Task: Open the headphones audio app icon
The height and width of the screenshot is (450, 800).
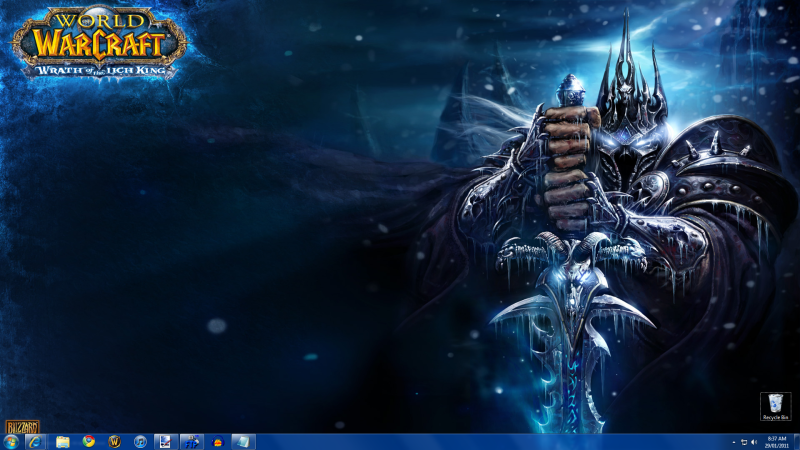Action: [217, 442]
